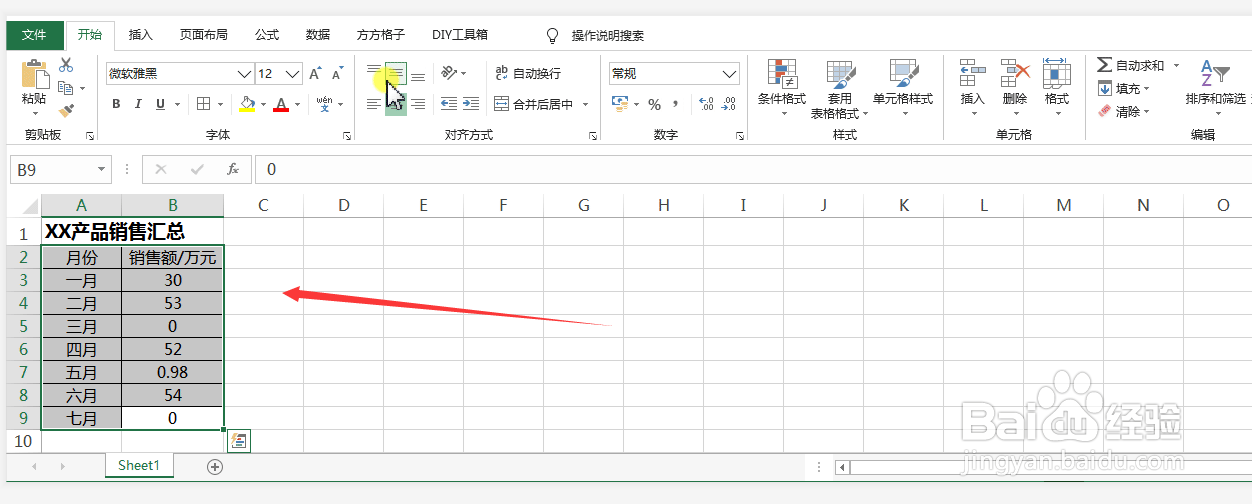1252x504 pixels.
Task: Open 套用表格格式 table format gallery
Action: click(840, 88)
